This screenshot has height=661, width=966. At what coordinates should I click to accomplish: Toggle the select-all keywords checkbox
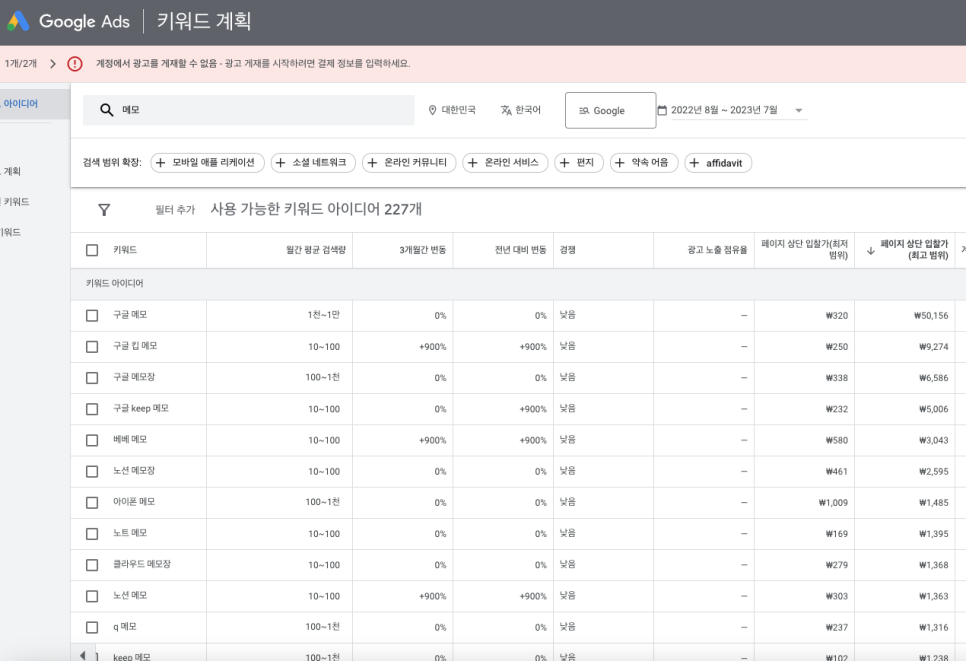92,250
